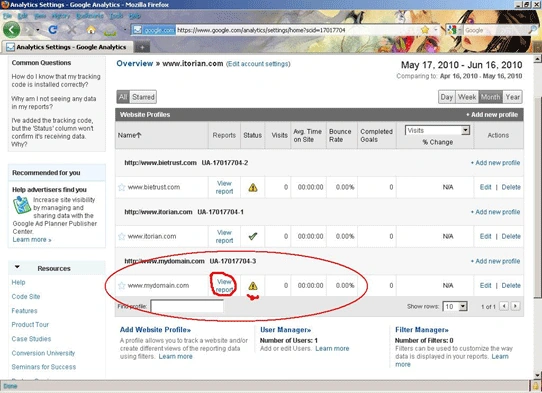The image size is (542, 393).
Task: Open the back/forward history dropdown arrow
Action: [38, 30]
